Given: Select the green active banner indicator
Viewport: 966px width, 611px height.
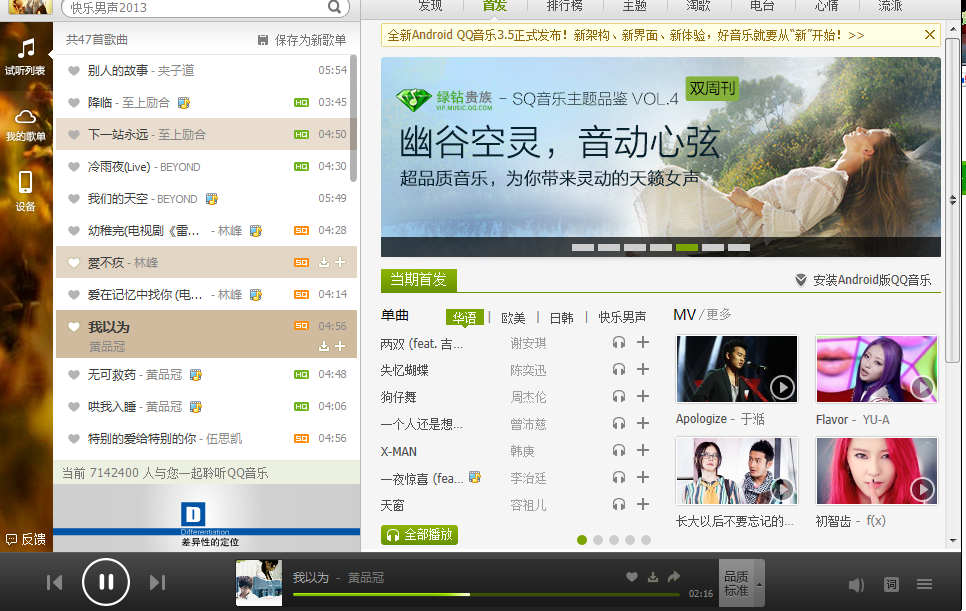Looking at the screenshot, I should [687, 248].
